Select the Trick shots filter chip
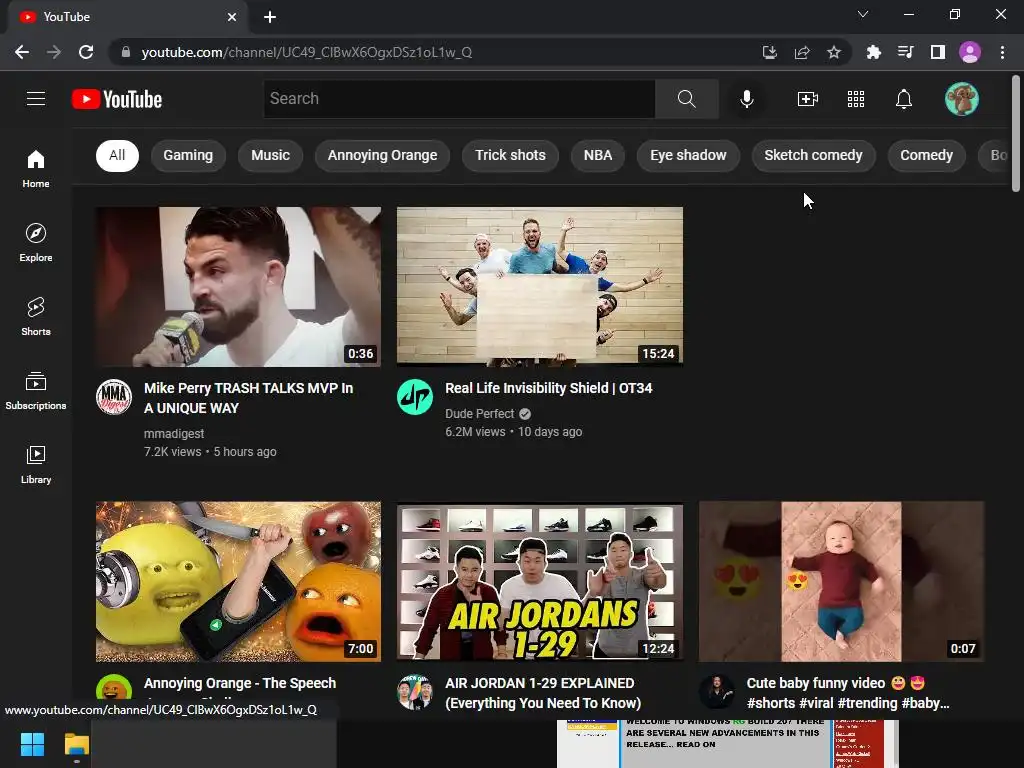Screen dimensions: 1024x768 pos(510,155)
